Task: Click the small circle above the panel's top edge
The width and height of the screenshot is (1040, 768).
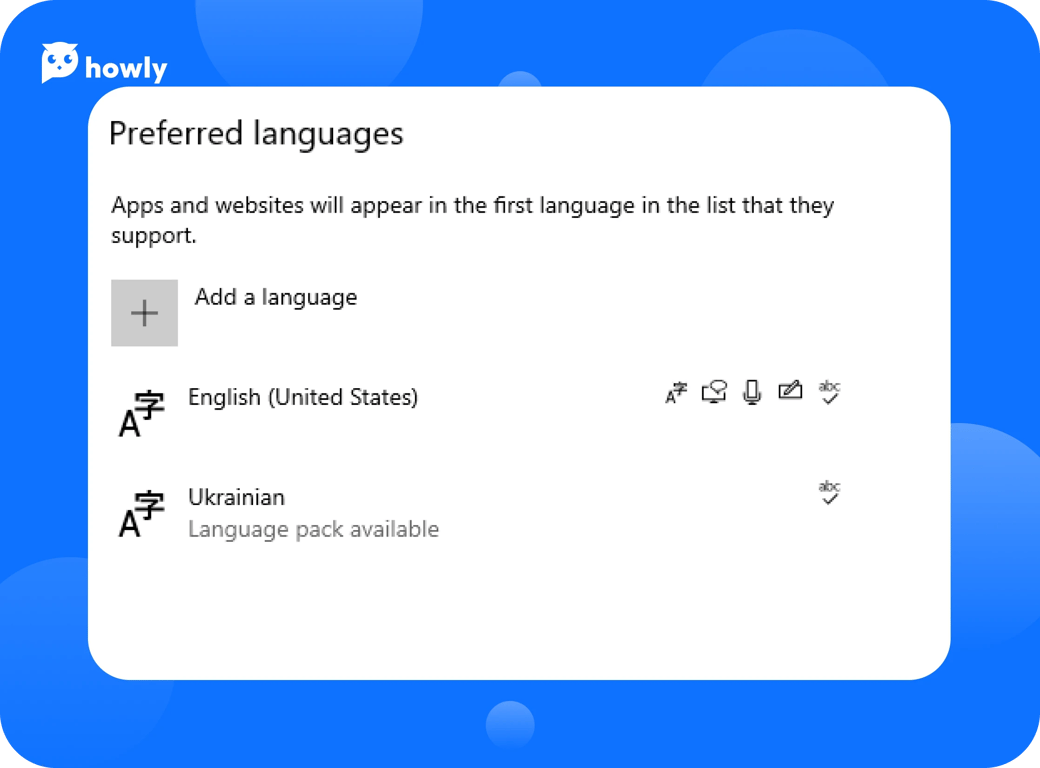Action: coord(520,79)
